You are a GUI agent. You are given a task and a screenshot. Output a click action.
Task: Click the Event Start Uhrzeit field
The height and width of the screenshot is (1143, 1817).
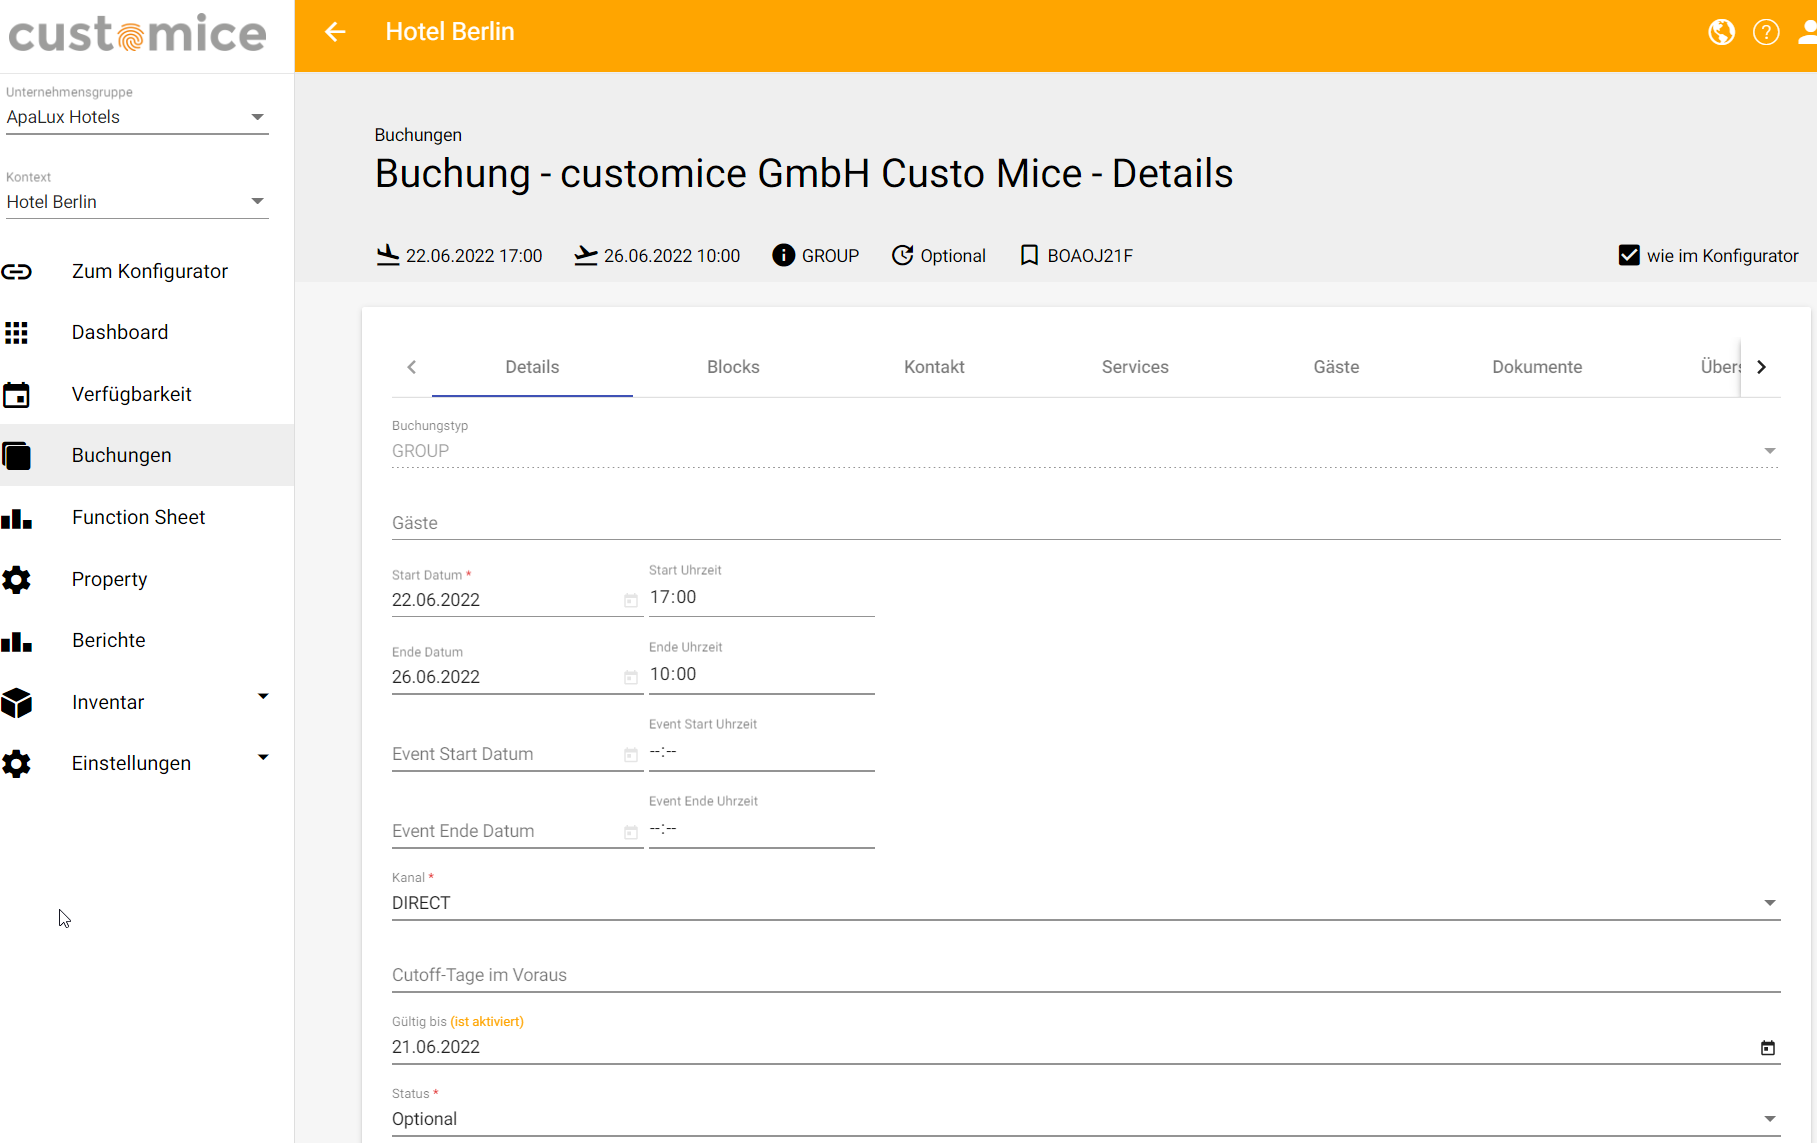(x=762, y=751)
